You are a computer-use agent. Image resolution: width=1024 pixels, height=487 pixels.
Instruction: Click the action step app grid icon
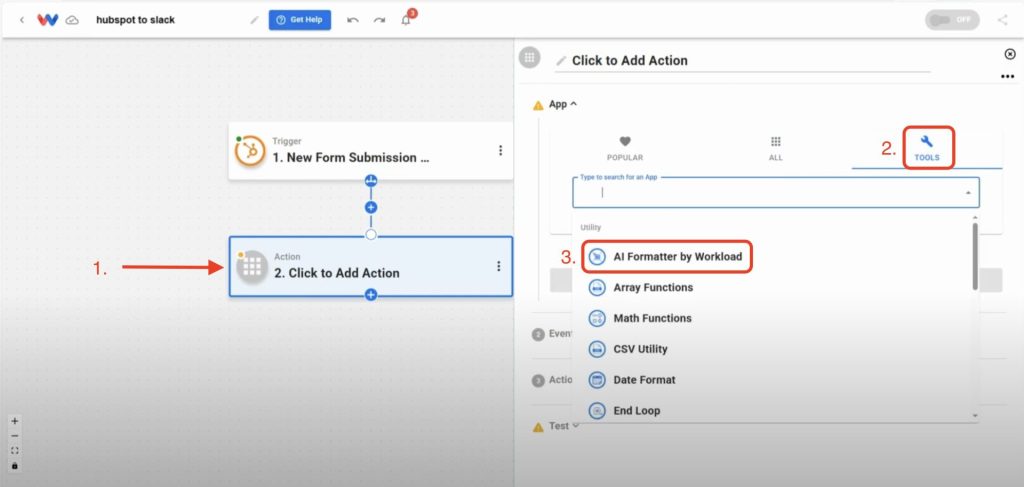(252, 266)
